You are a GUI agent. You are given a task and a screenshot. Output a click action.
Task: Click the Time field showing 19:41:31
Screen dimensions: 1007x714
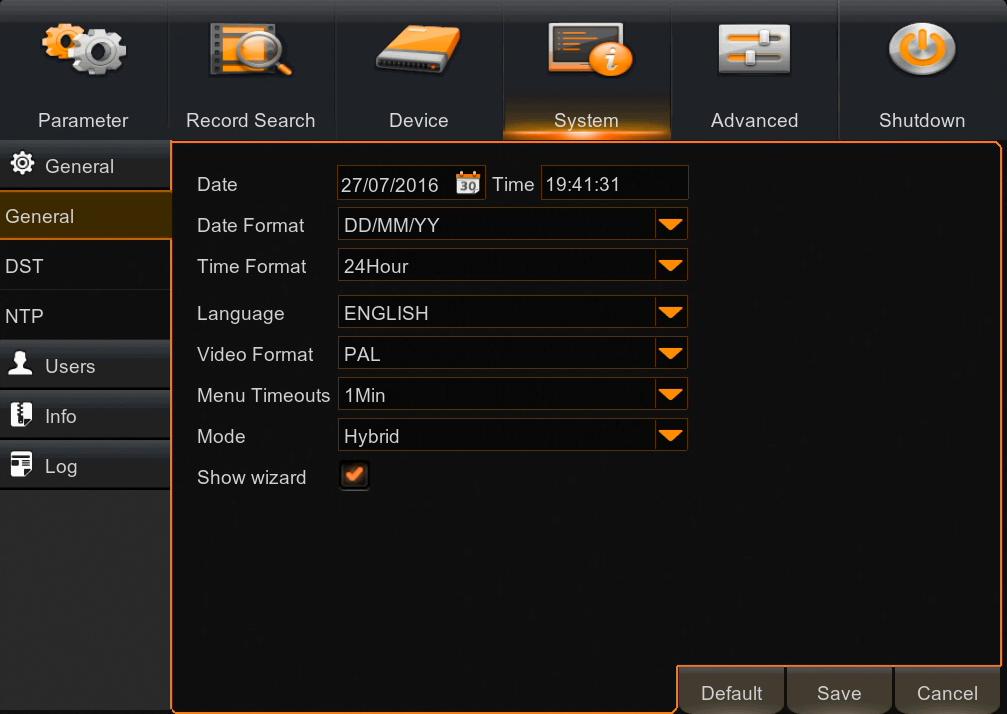[615, 183]
